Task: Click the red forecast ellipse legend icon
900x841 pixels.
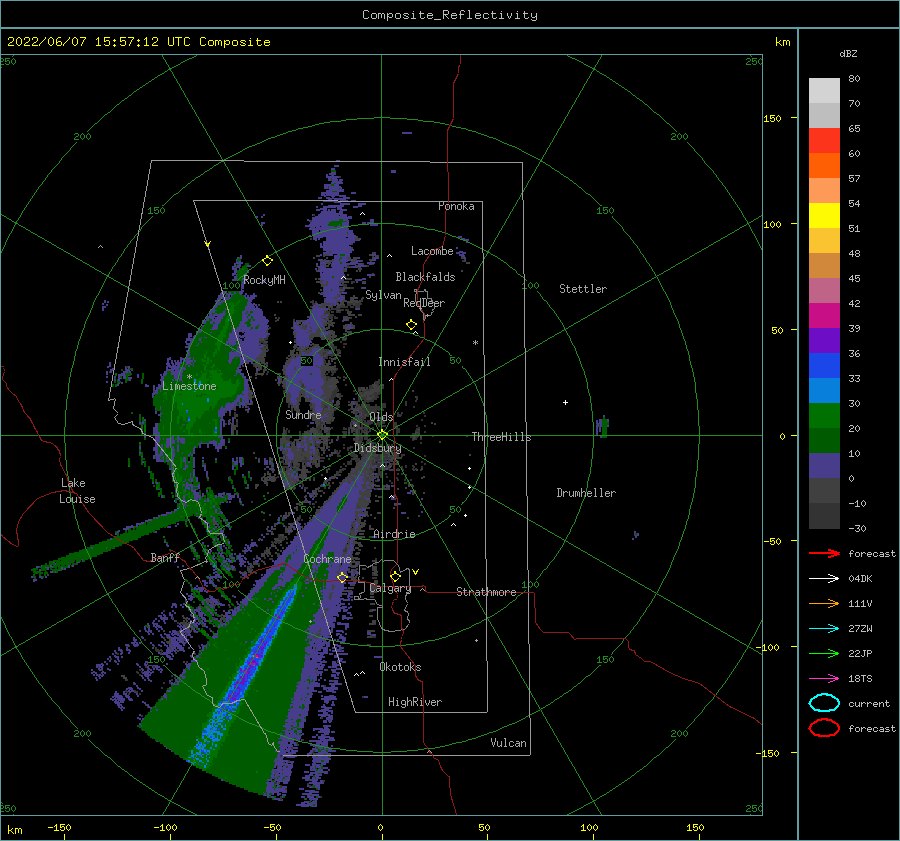Action: point(824,728)
